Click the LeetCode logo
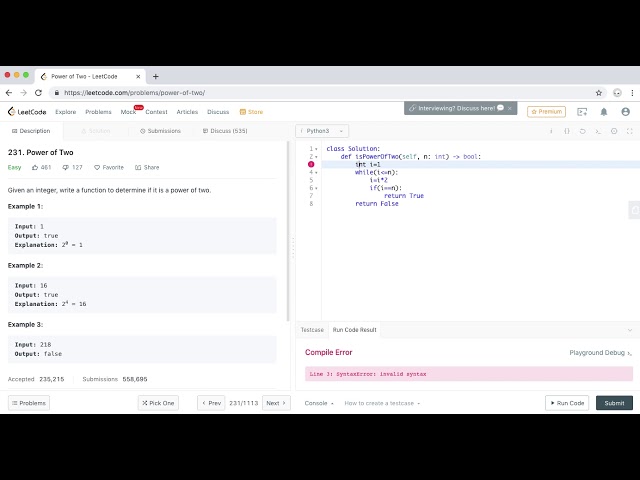The image size is (640, 480). click(27, 111)
